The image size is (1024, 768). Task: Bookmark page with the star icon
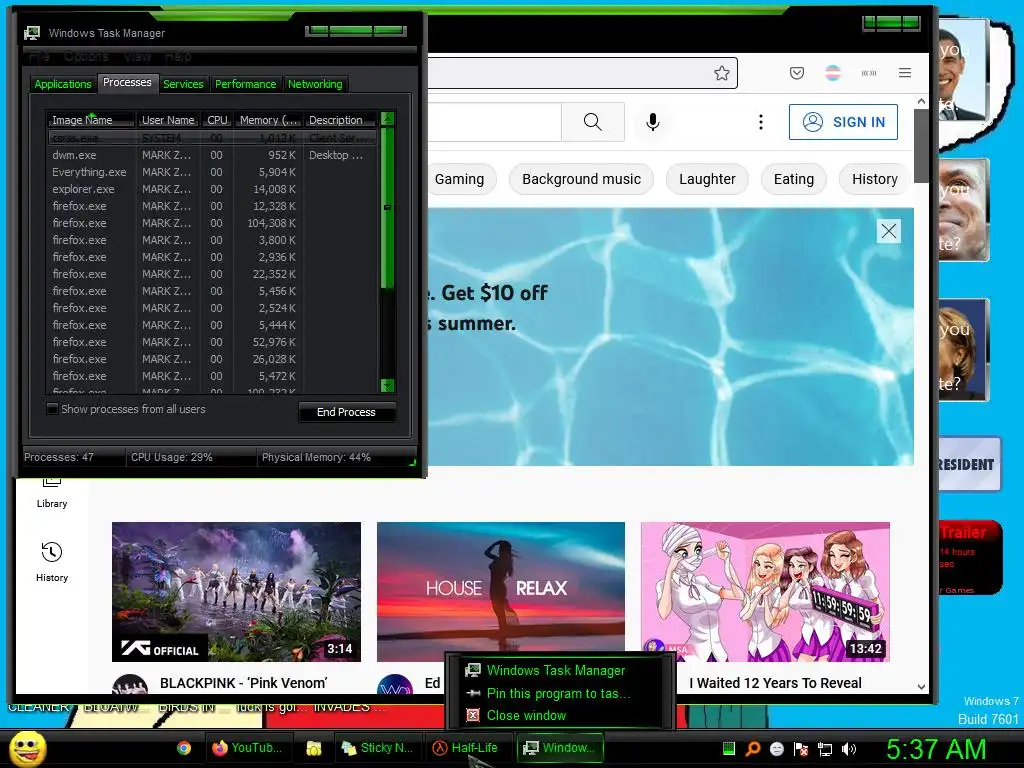pos(722,73)
